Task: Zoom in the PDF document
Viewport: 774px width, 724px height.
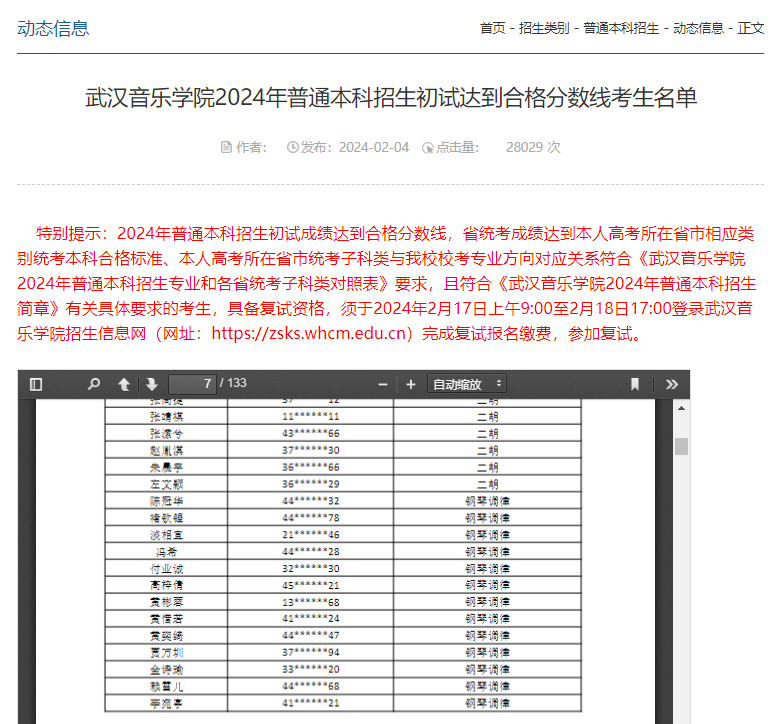Action: click(x=410, y=384)
